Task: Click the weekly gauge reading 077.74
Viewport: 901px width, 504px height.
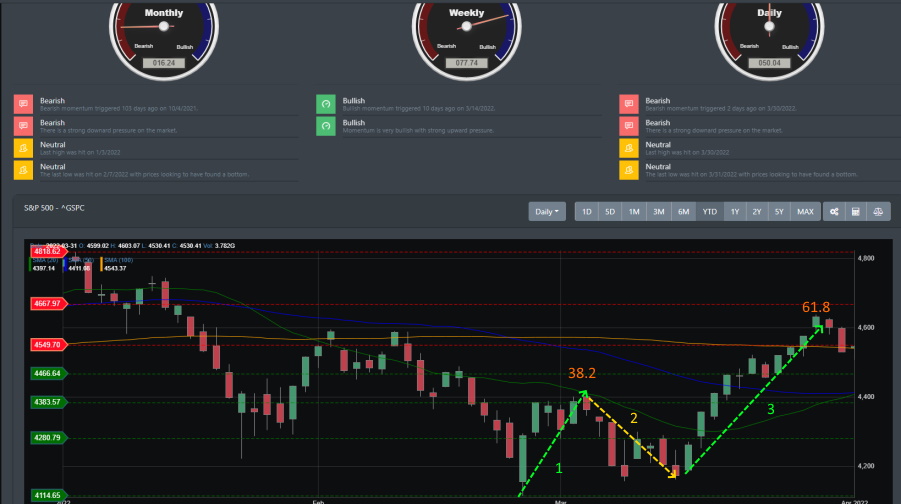Action: (467, 63)
